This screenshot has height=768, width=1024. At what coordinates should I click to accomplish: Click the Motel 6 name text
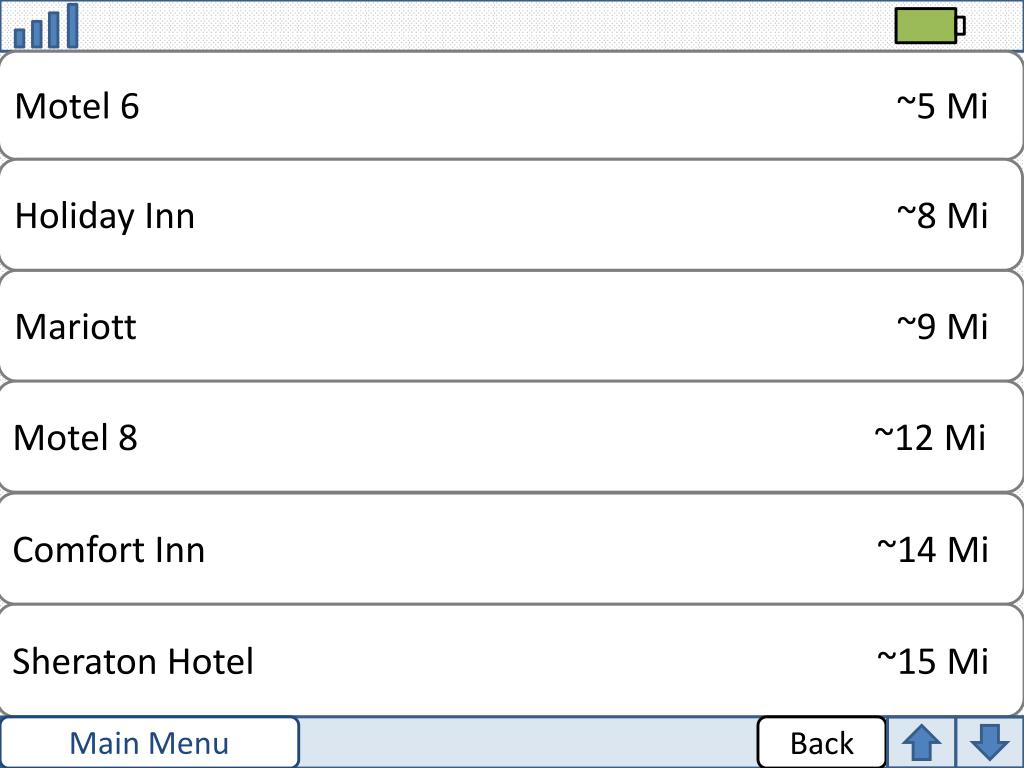77,106
